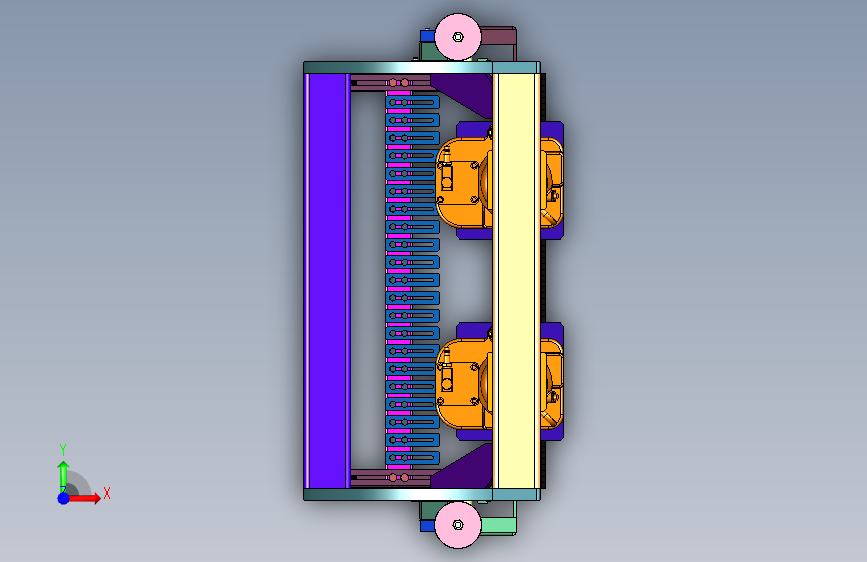Select the pink wheel below the frame
Screen dimensions: 867x562
point(458,524)
